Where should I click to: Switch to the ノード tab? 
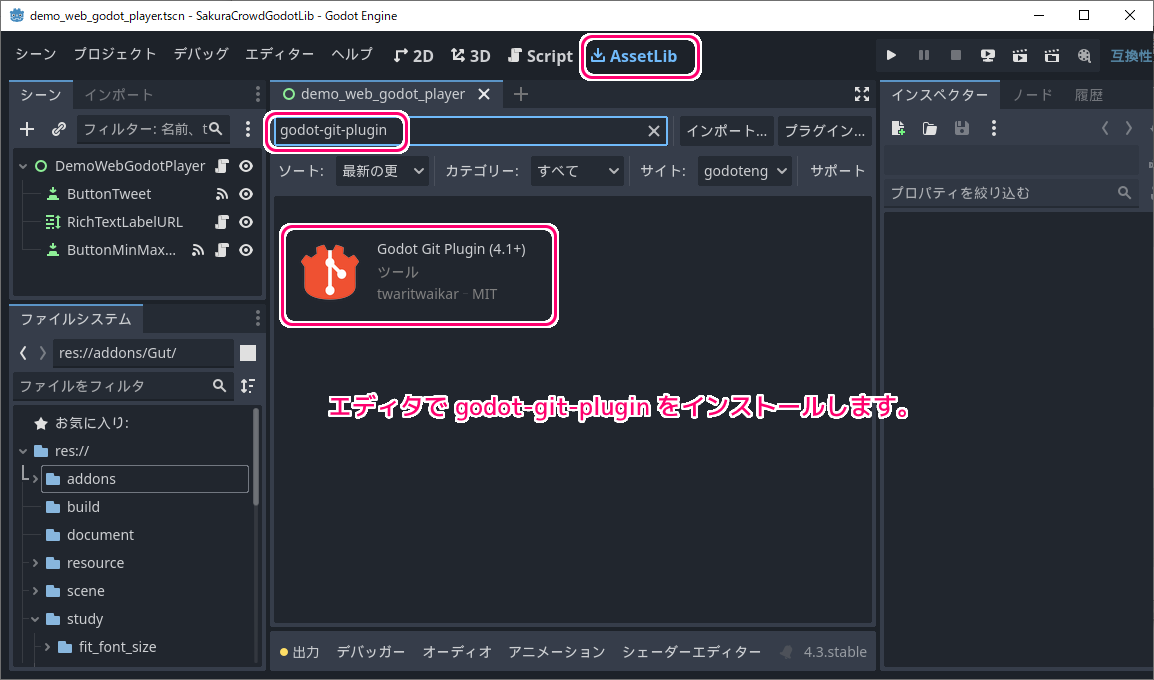coord(1032,95)
